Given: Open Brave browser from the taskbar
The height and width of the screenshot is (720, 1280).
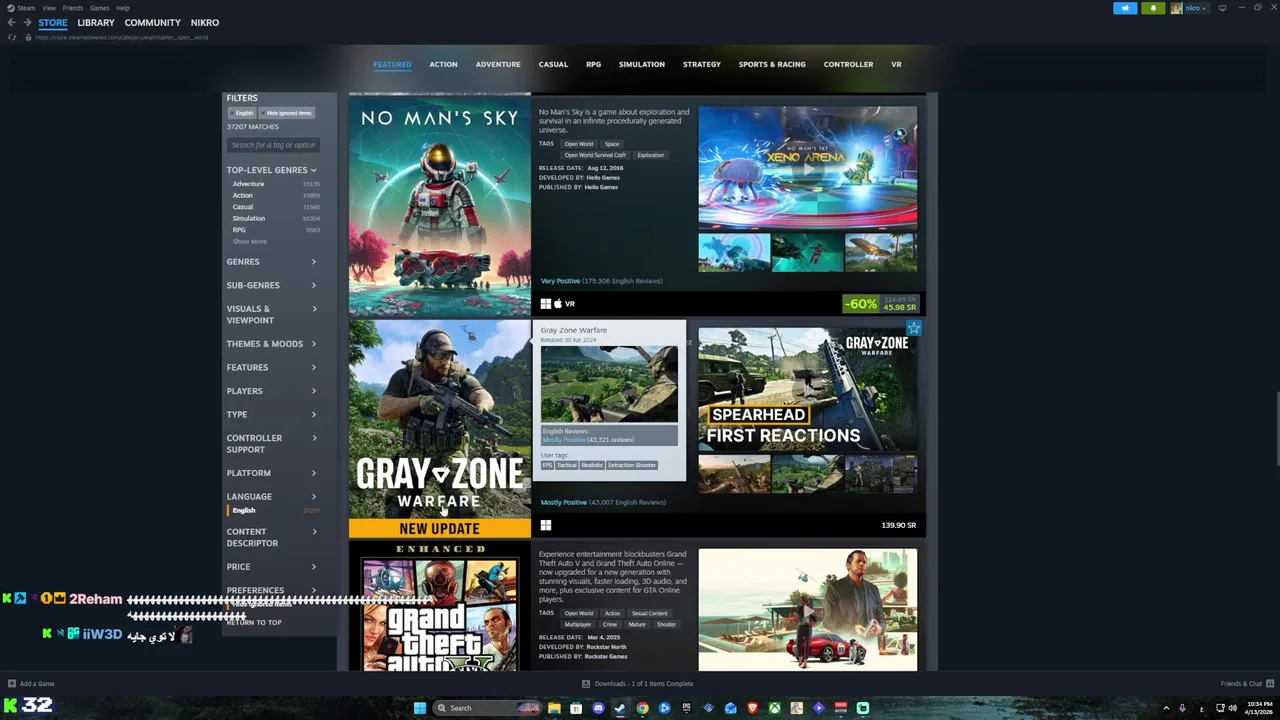Looking at the screenshot, I should point(752,708).
